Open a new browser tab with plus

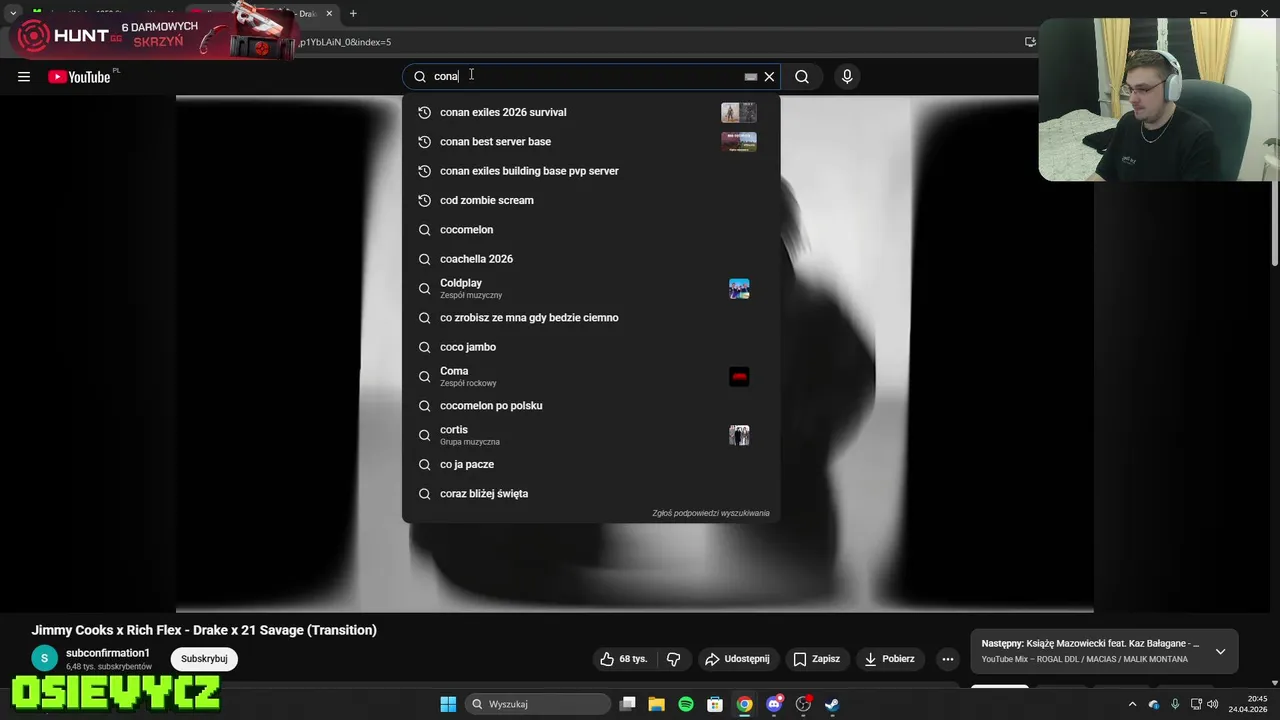[353, 13]
